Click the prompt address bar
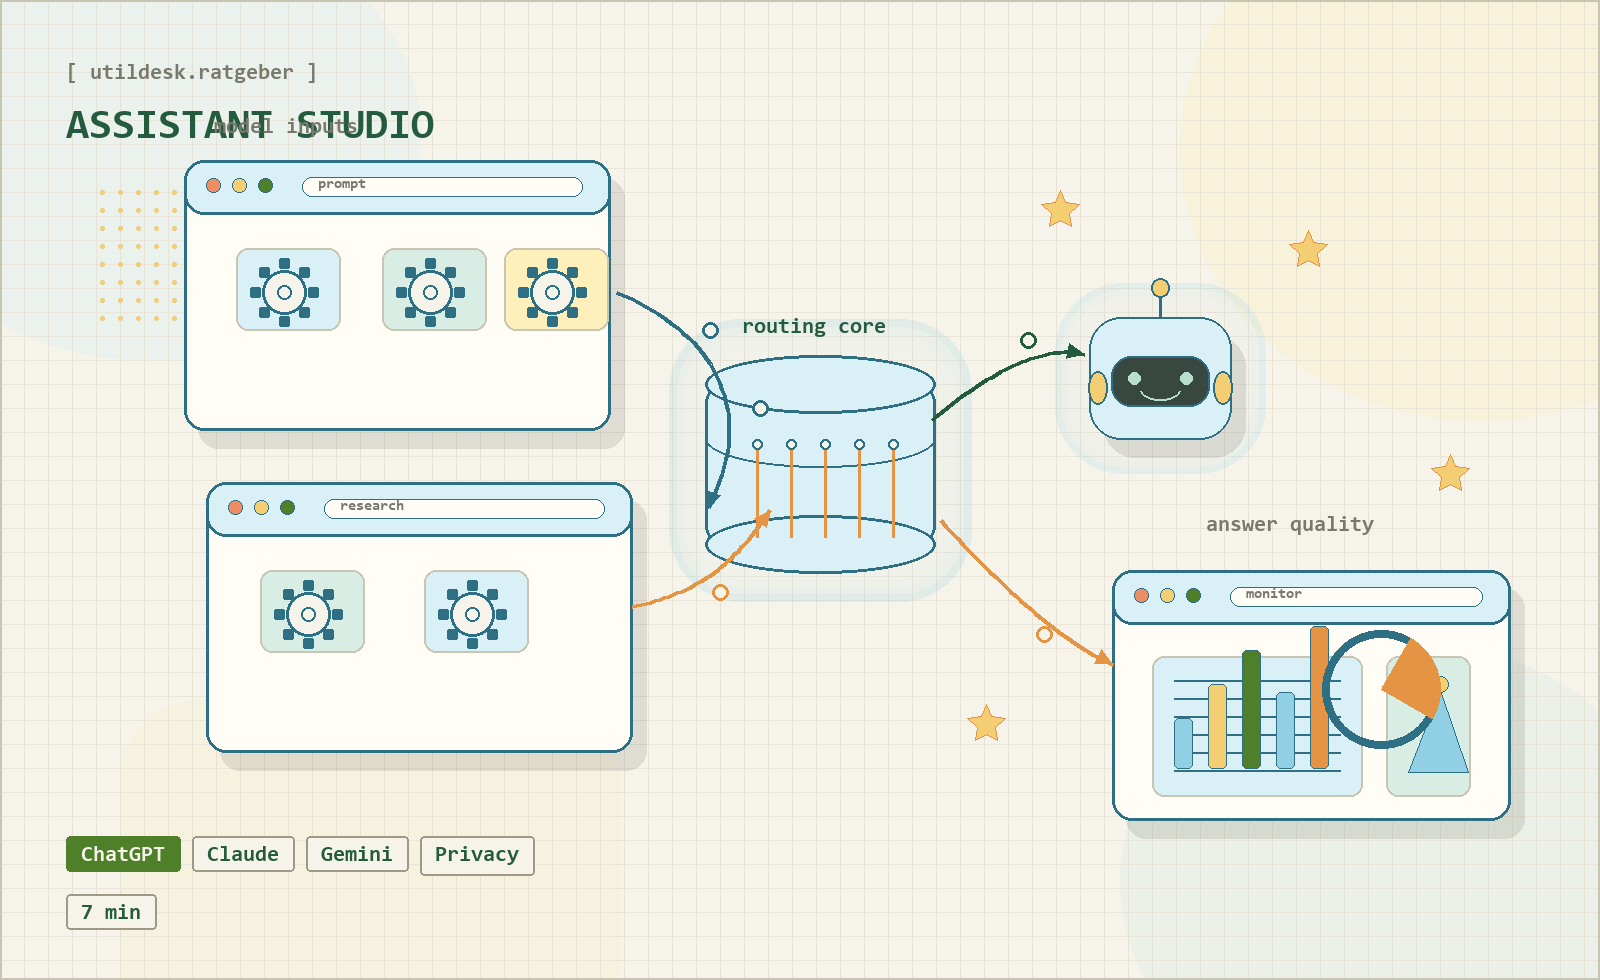This screenshot has height=980, width=1600. coord(442,187)
